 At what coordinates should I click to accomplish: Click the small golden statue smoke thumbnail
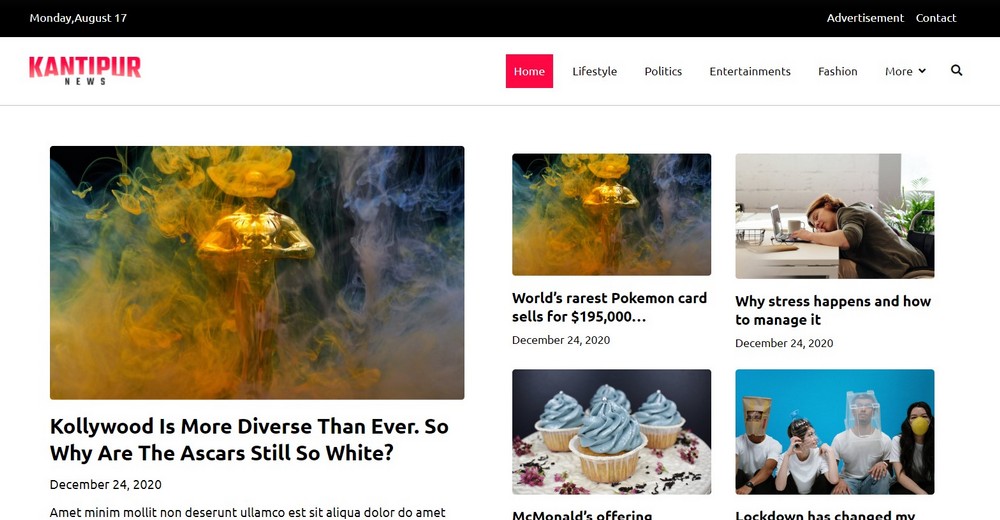click(611, 214)
